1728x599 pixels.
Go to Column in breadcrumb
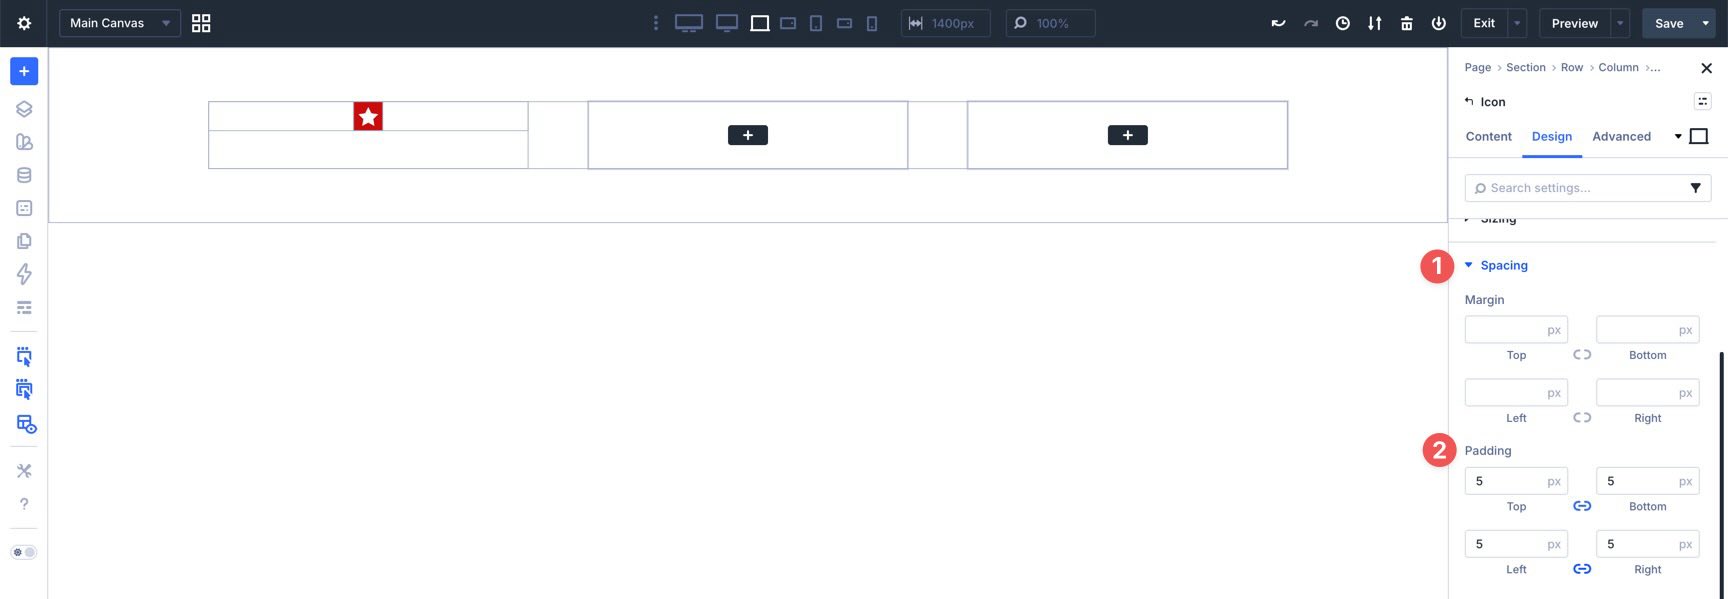click(1618, 68)
